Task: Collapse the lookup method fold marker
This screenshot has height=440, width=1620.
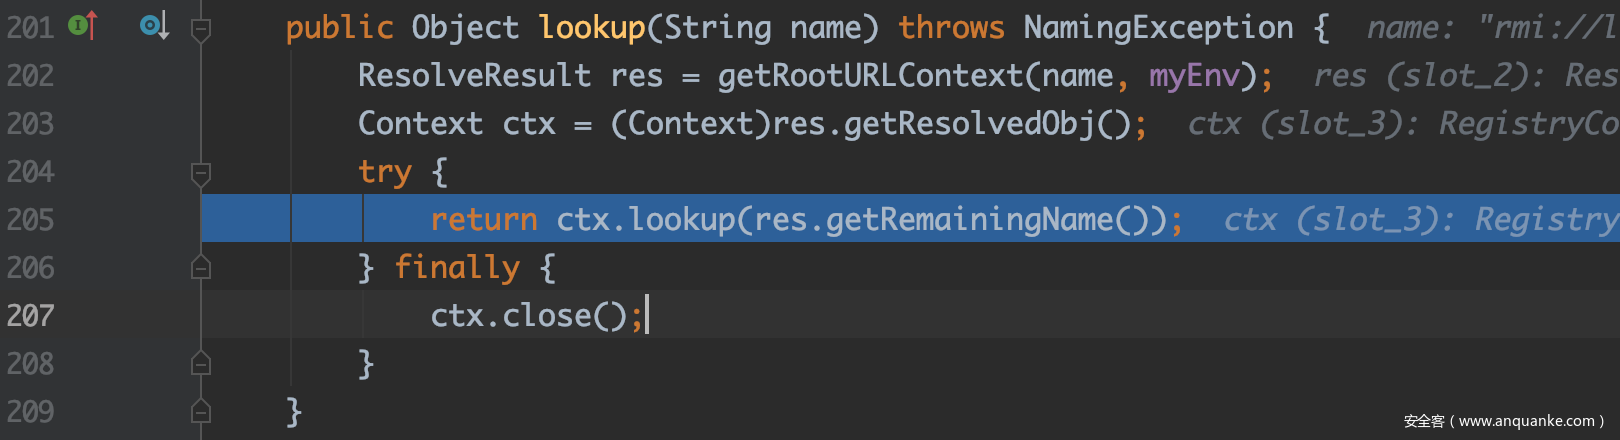Action: (x=200, y=29)
